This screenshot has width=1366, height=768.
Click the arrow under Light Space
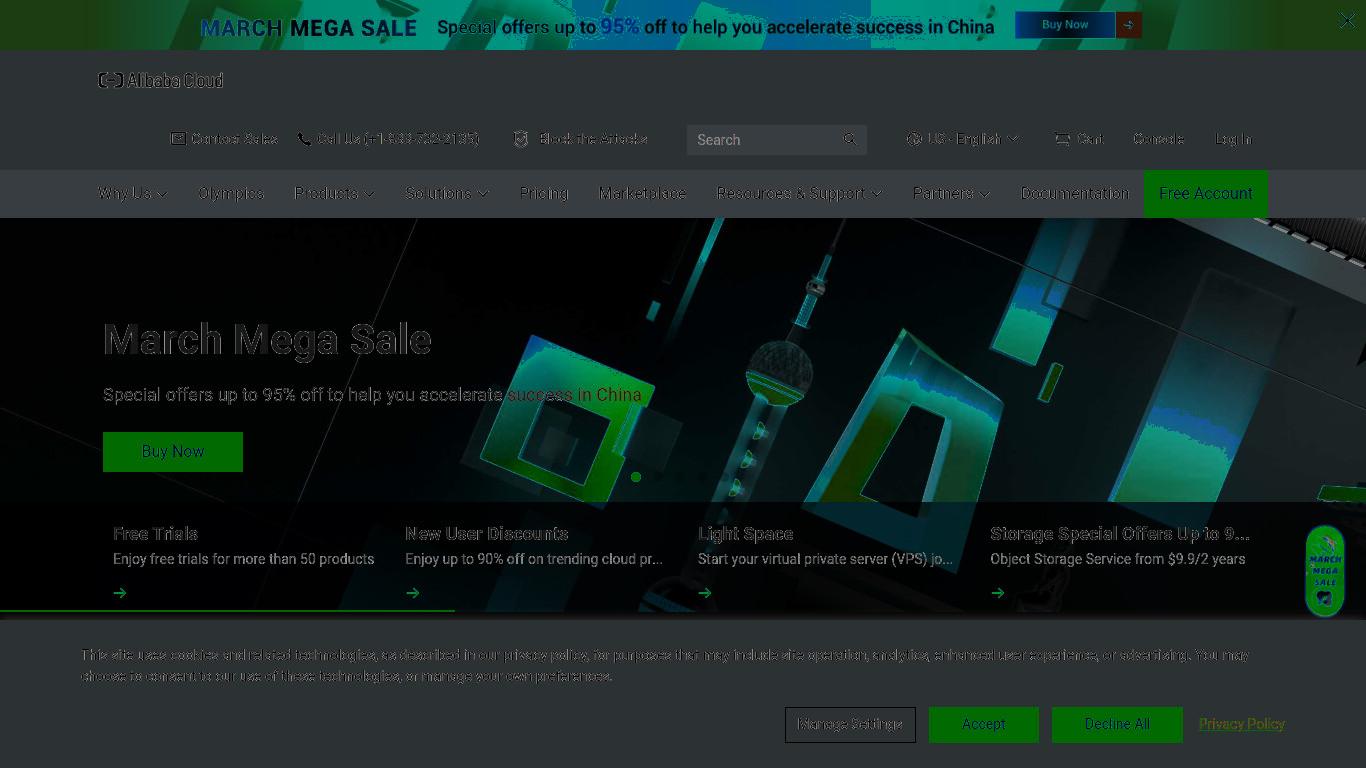(x=705, y=593)
